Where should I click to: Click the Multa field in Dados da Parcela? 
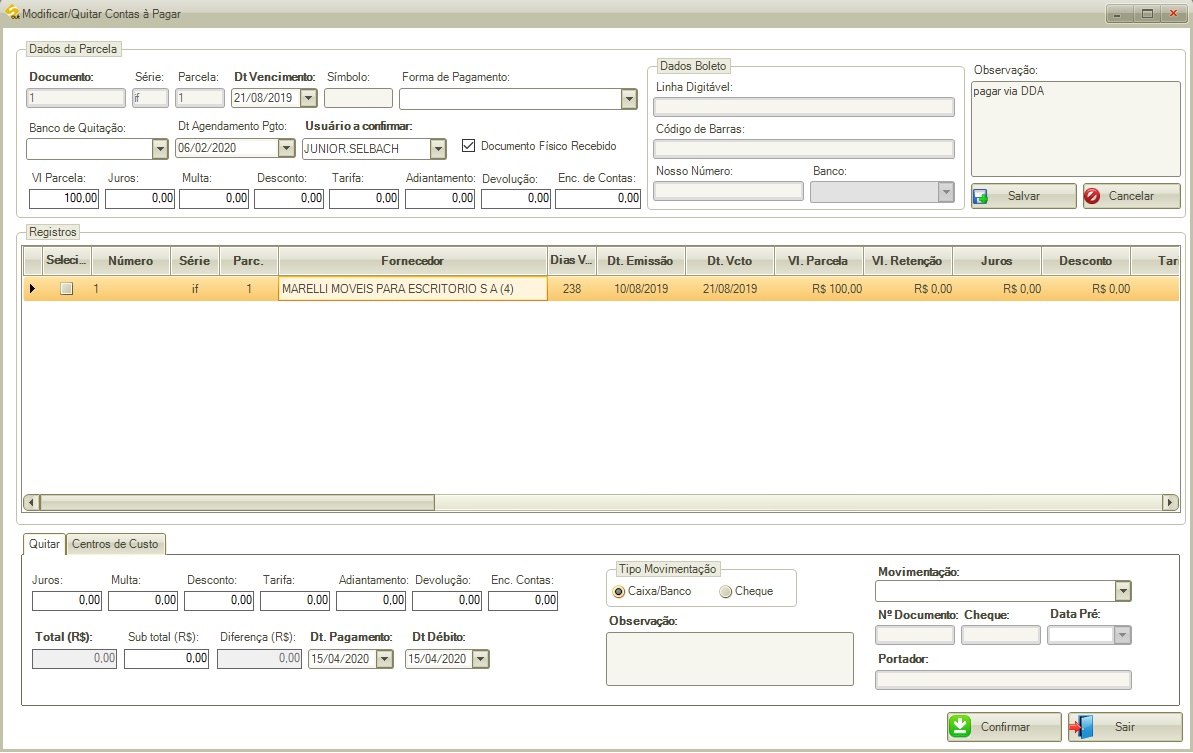click(214, 199)
